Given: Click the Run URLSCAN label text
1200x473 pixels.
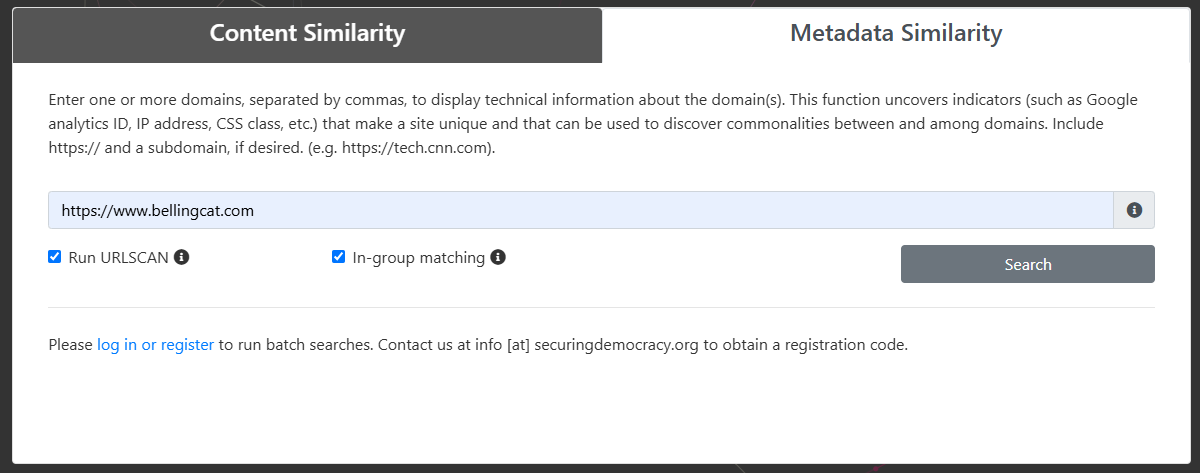Looking at the screenshot, I should coord(119,257).
